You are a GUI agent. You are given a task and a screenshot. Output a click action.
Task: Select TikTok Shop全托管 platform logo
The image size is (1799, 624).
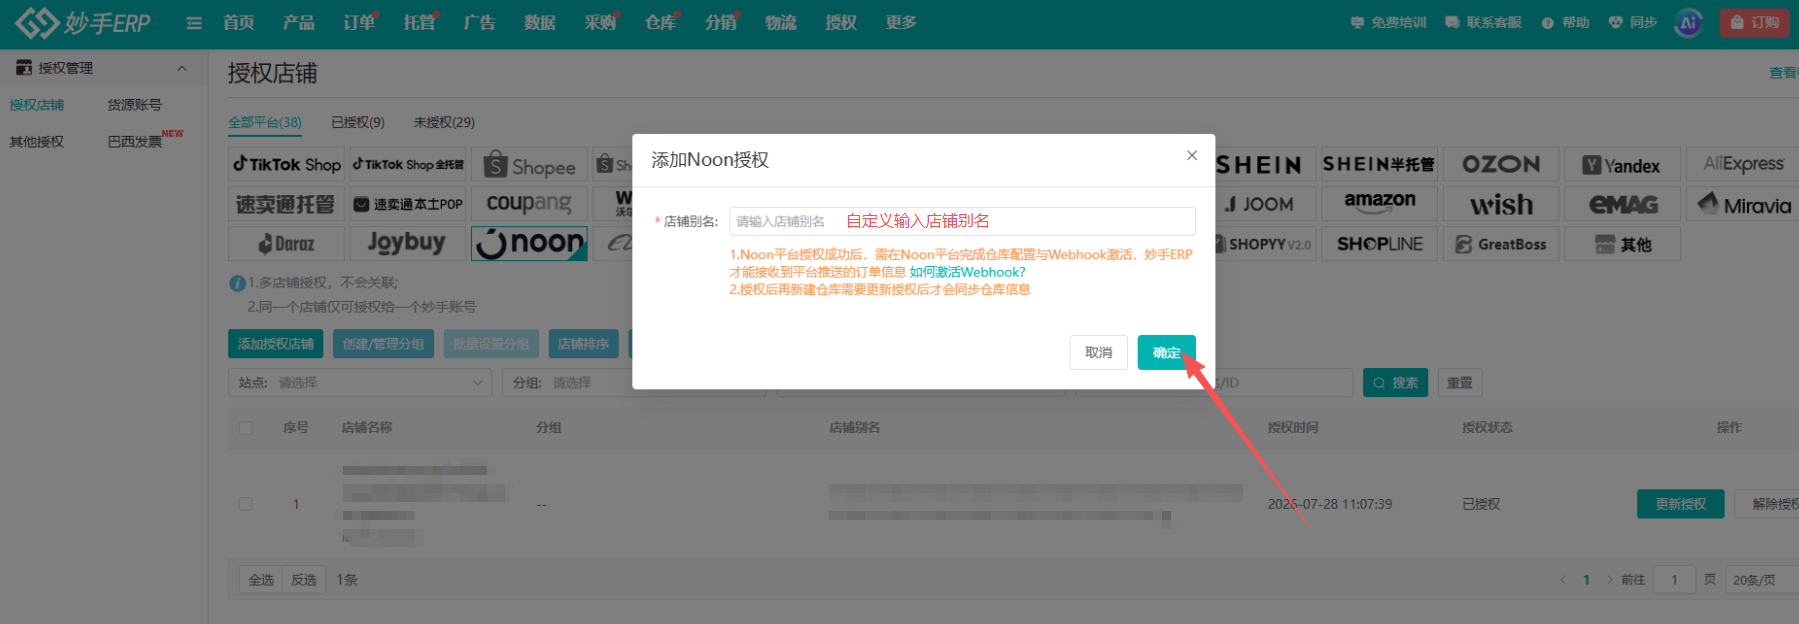click(408, 164)
